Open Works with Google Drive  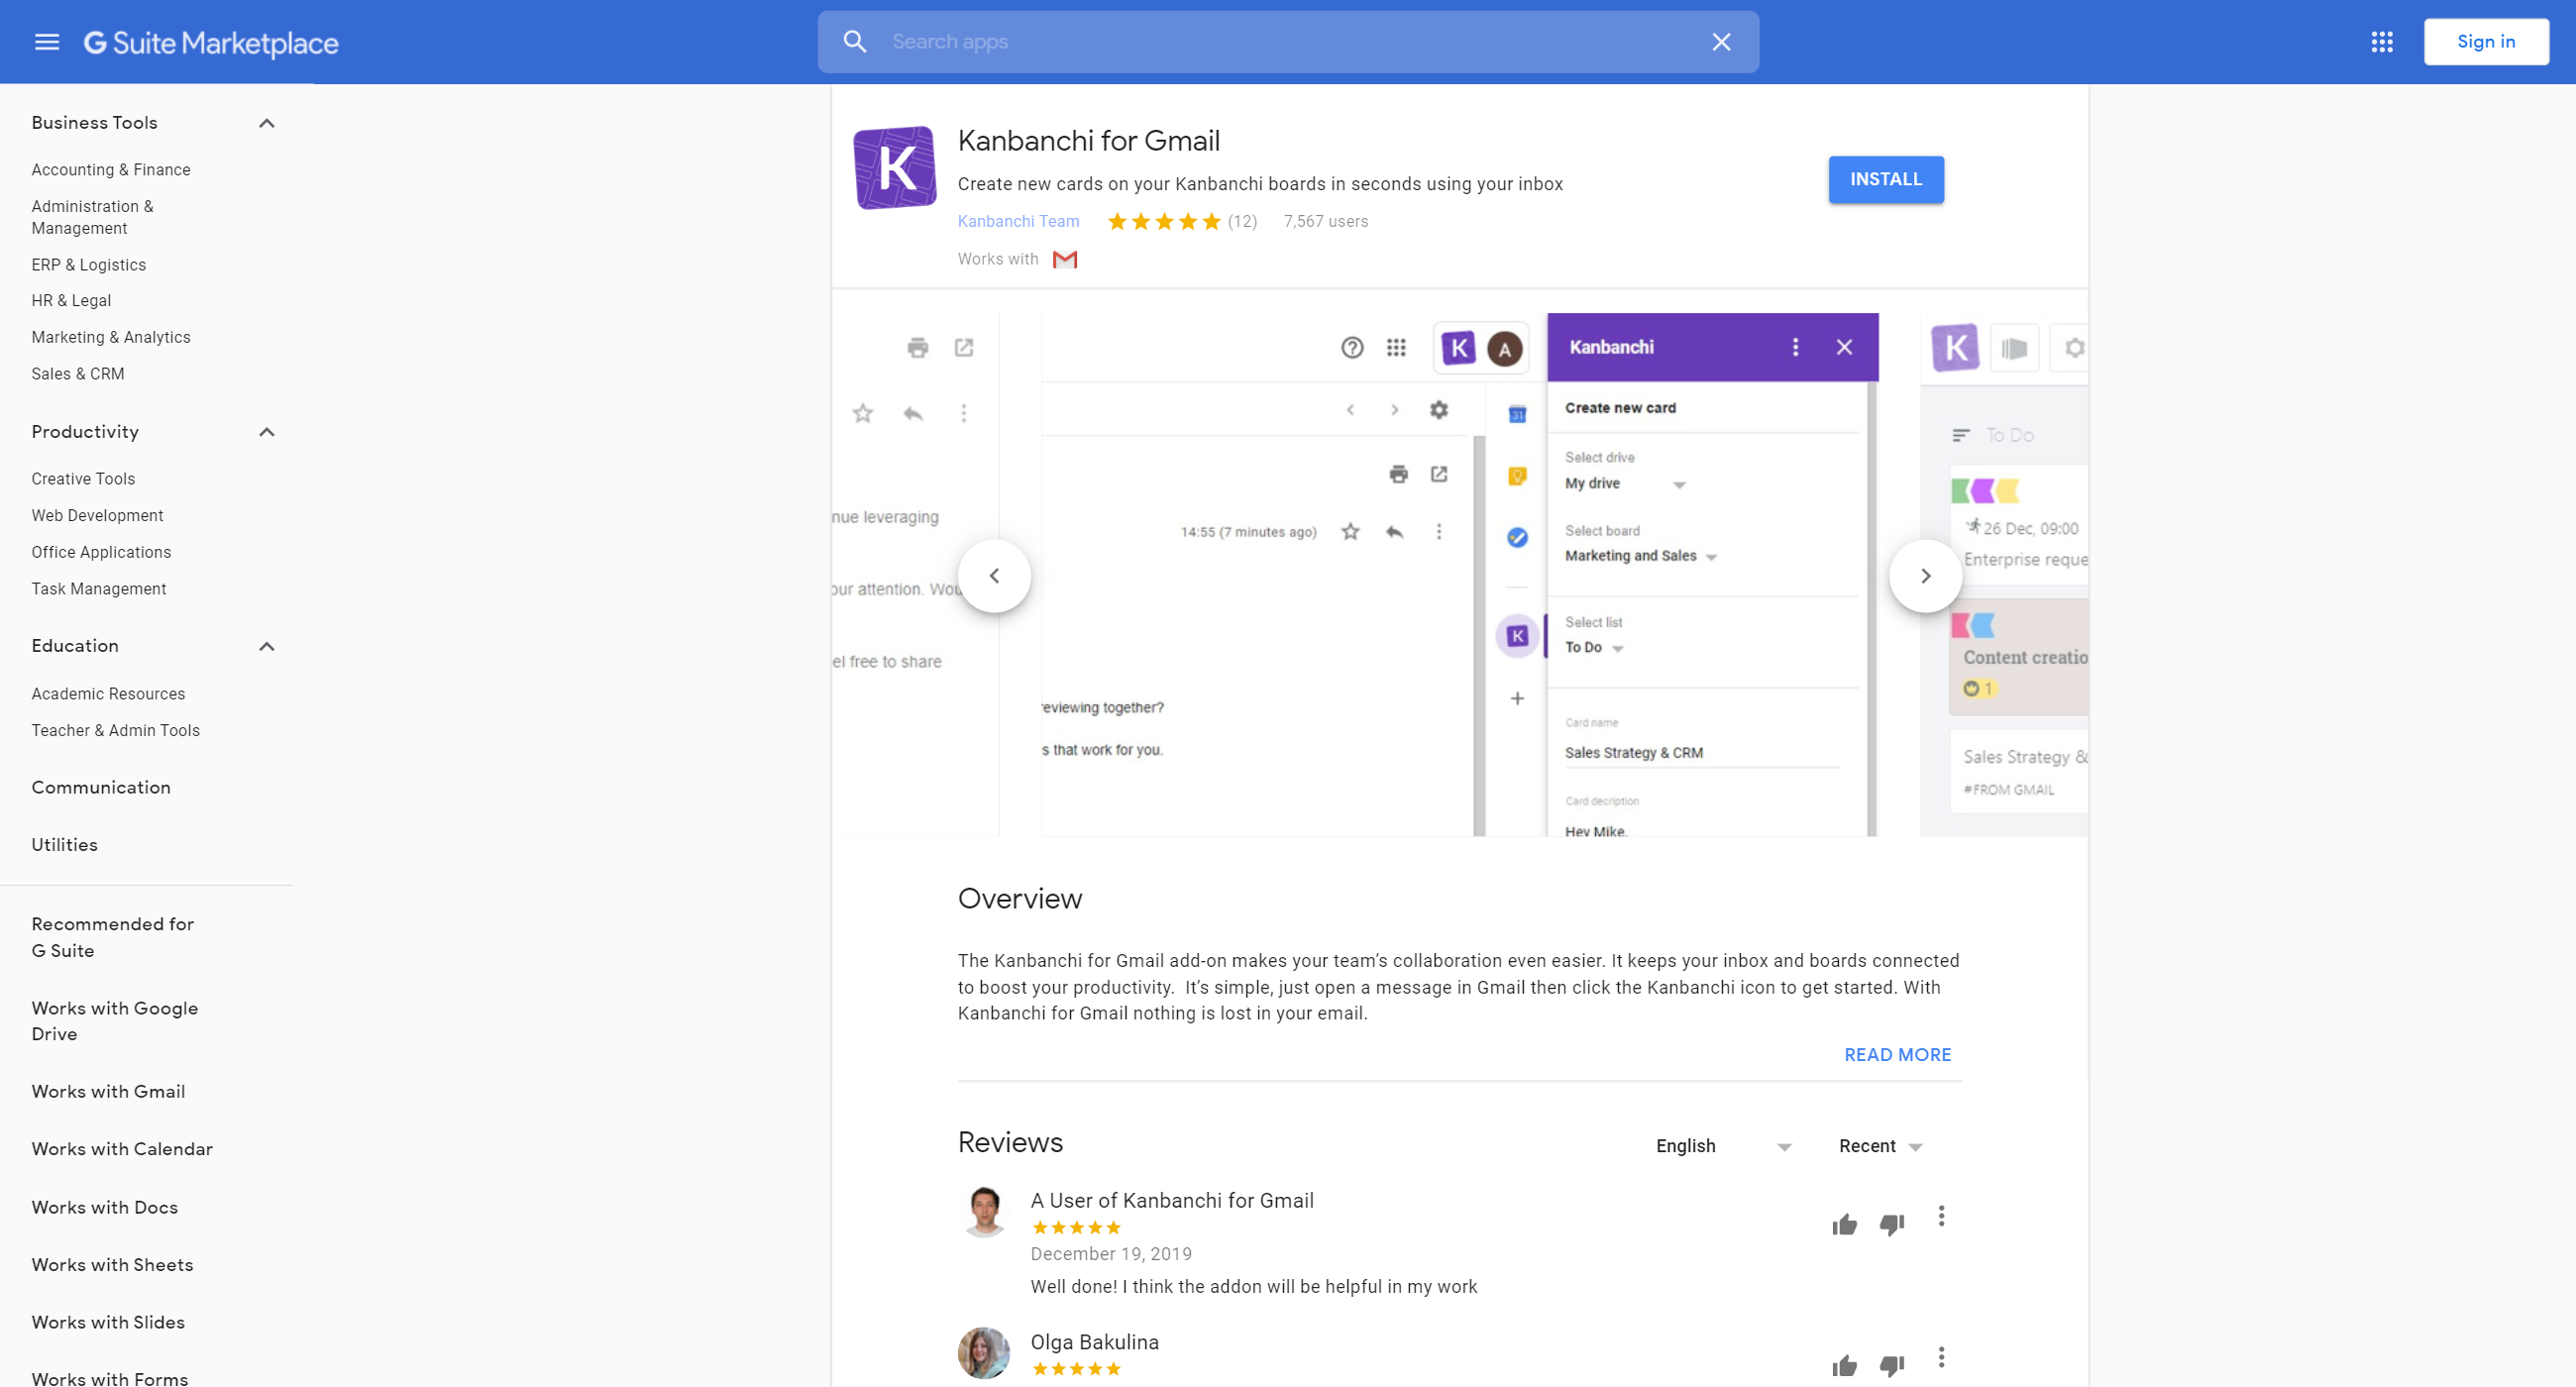coord(114,1021)
